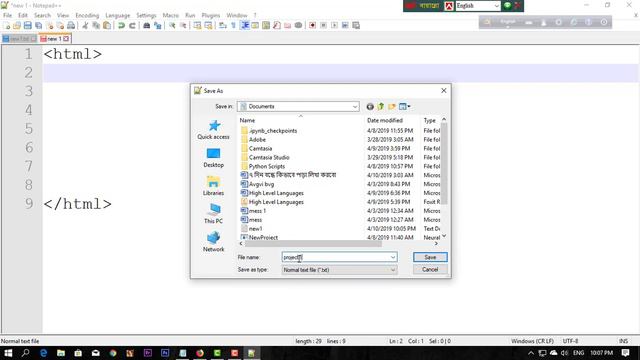640x360 pixels.
Task: Toggle the Show All Characters icon
Action: (233, 25)
